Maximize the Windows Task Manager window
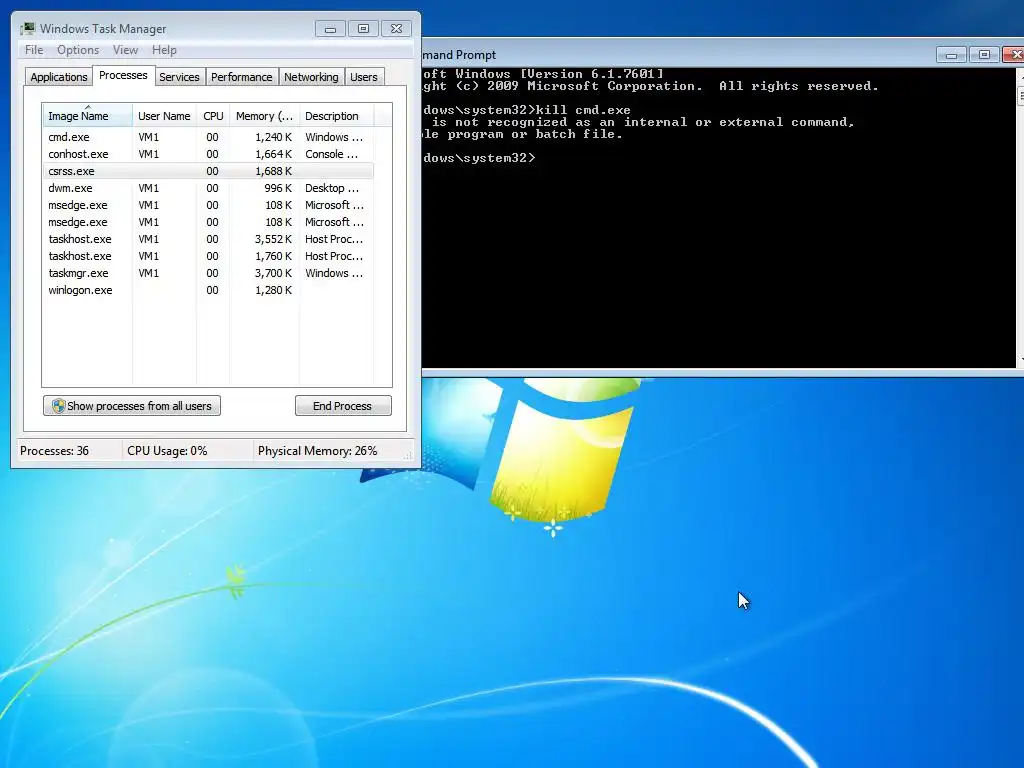This screenshot has height=768, width=1024. 364,29
